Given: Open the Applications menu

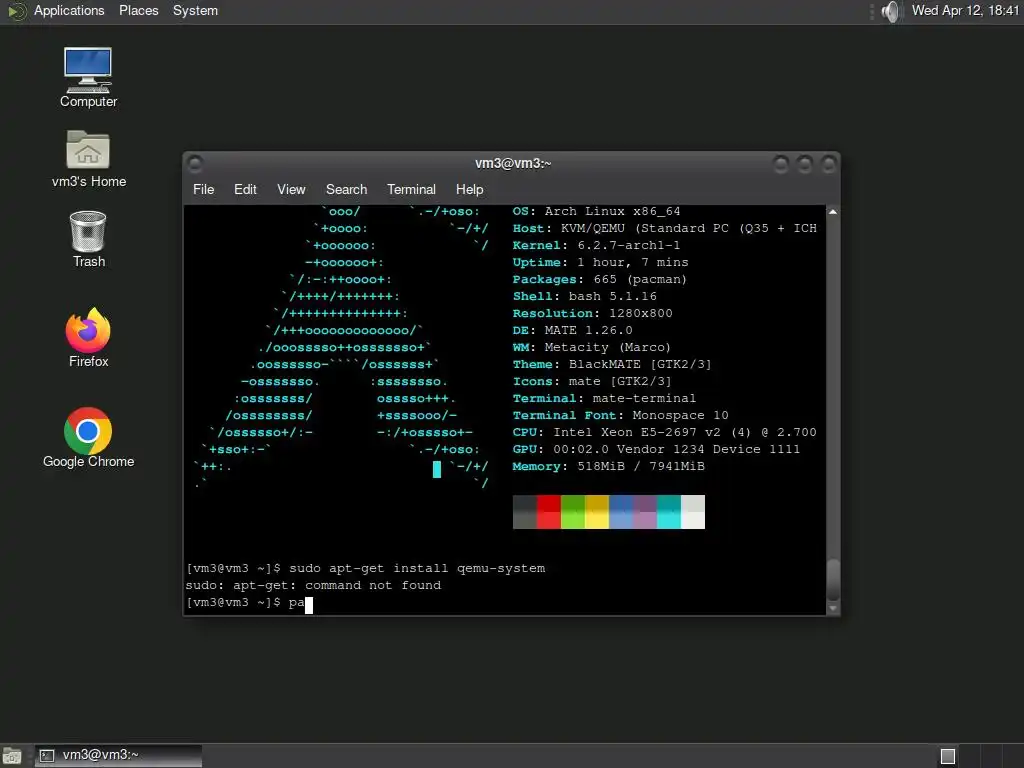Looking at the screenshot, I should pos(69,11).
